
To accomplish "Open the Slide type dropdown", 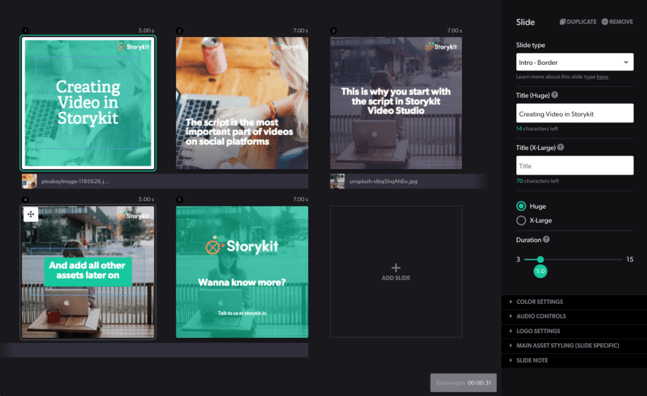I will (x=575, y=62).
